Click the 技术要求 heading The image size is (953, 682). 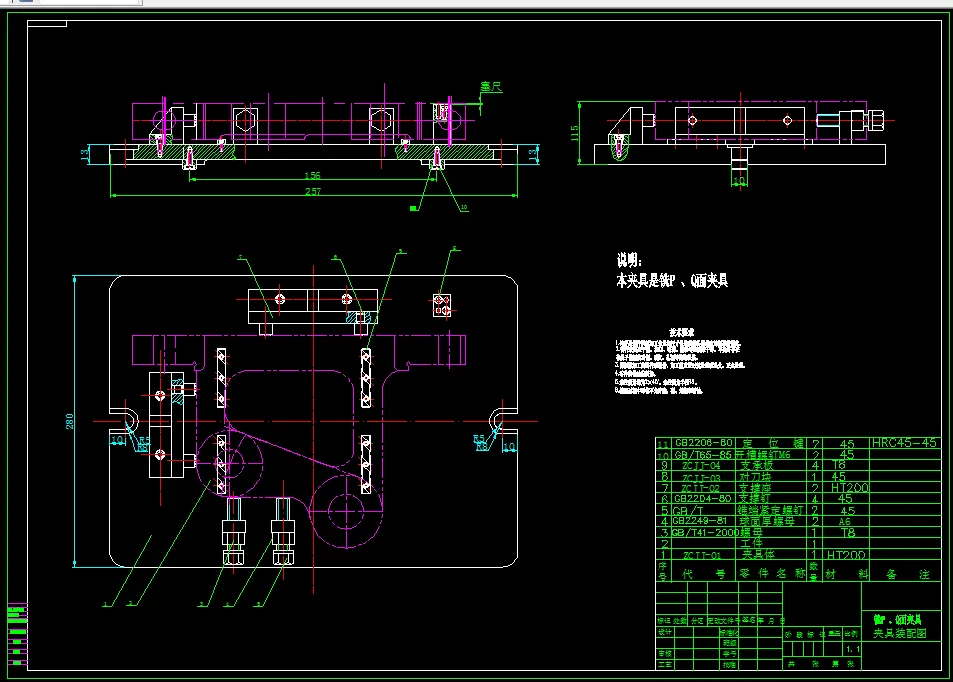click(681, 332)
